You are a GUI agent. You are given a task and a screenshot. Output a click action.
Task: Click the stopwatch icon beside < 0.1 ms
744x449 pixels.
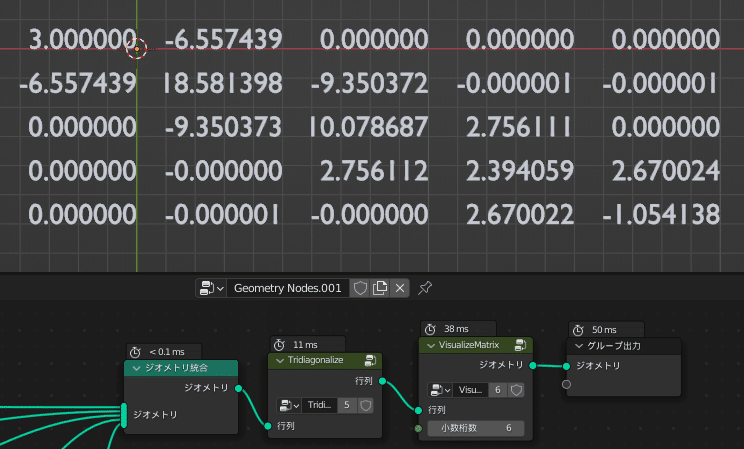pyautogui.click(x=135, y=352)
